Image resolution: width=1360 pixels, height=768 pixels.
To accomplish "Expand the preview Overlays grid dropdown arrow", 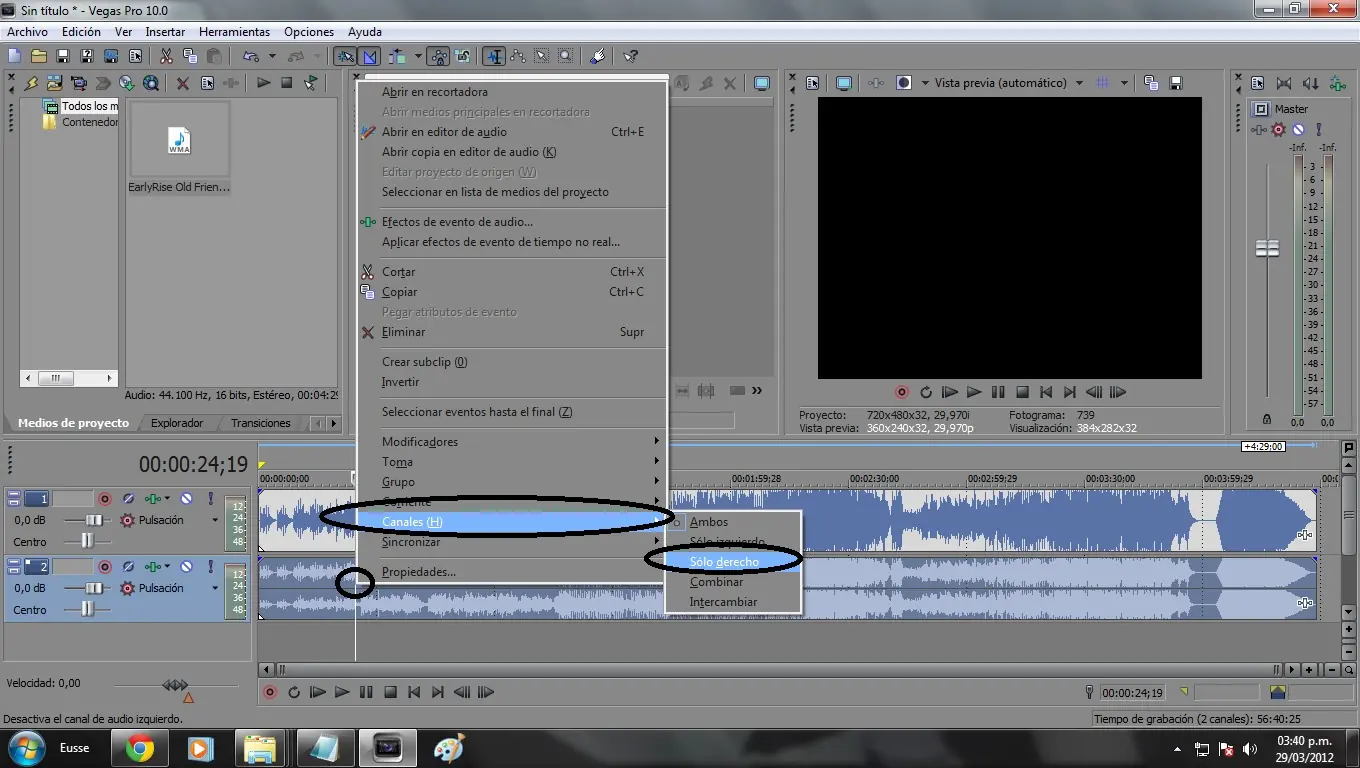I will (1124, 83).
